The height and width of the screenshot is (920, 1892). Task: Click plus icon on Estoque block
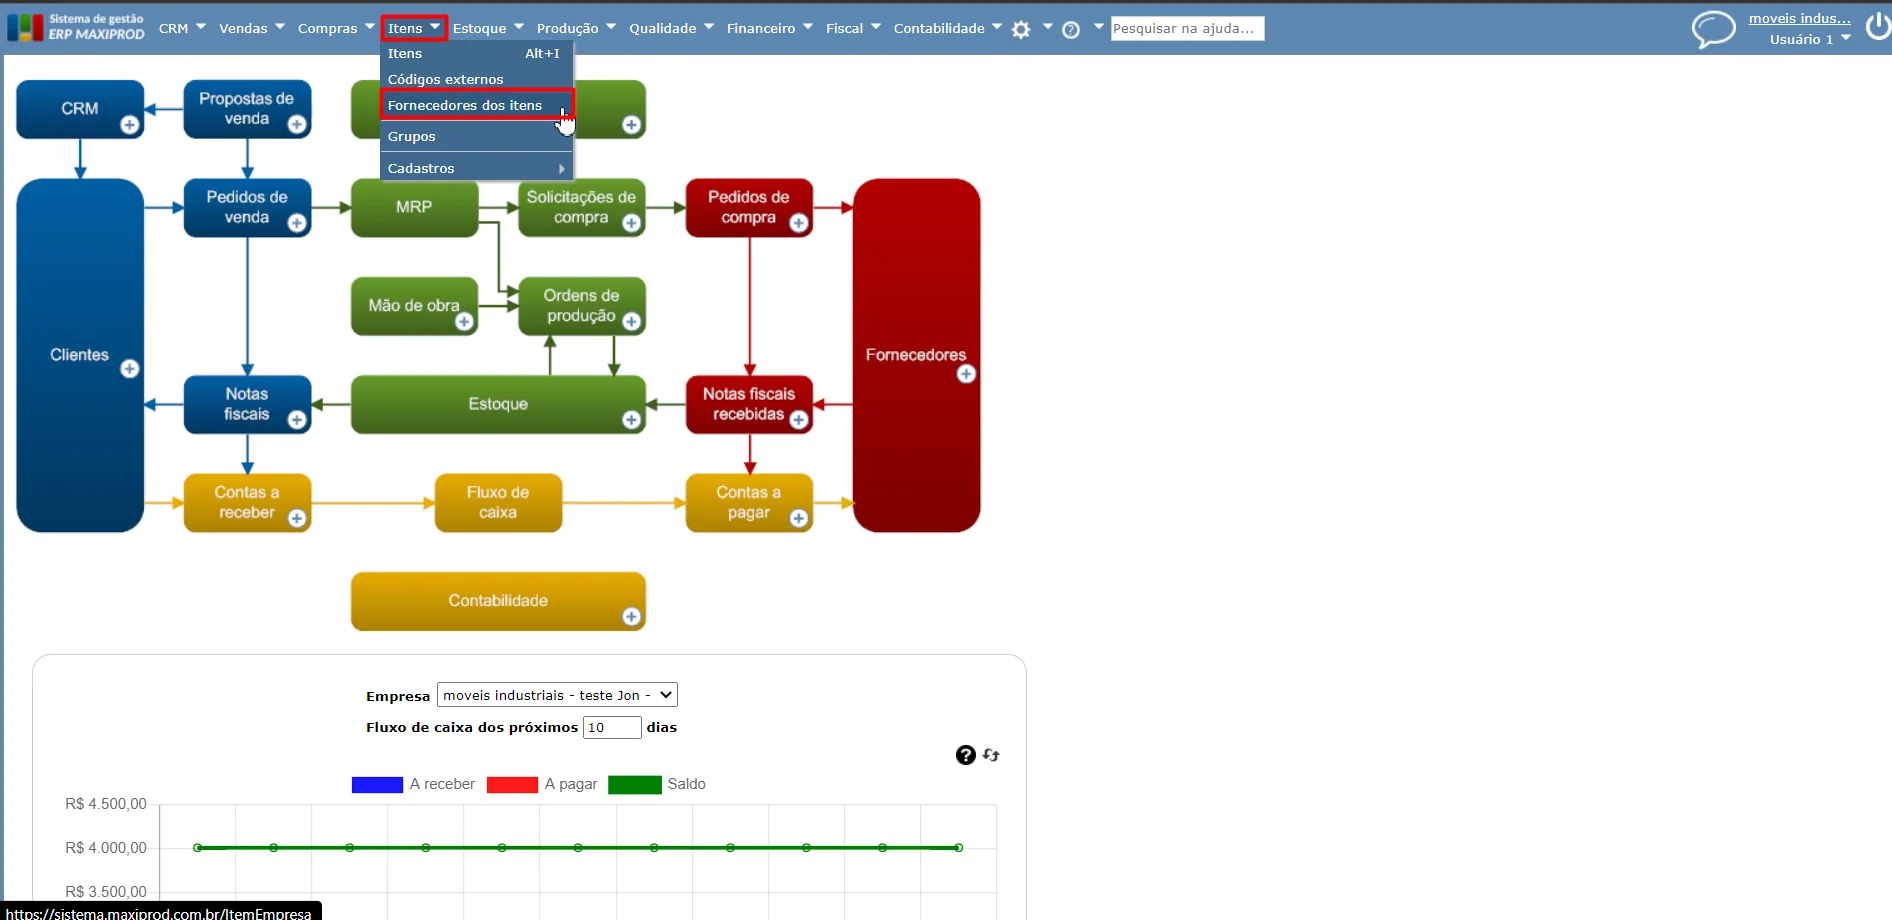(x=631, y=420)
